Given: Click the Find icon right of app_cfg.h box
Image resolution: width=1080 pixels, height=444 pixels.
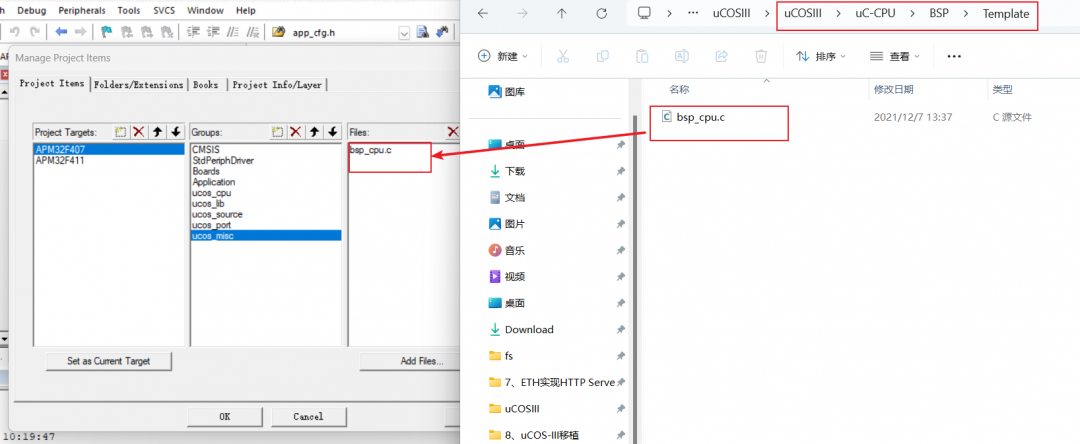Looking at the screenshot, I should point(423,32).
